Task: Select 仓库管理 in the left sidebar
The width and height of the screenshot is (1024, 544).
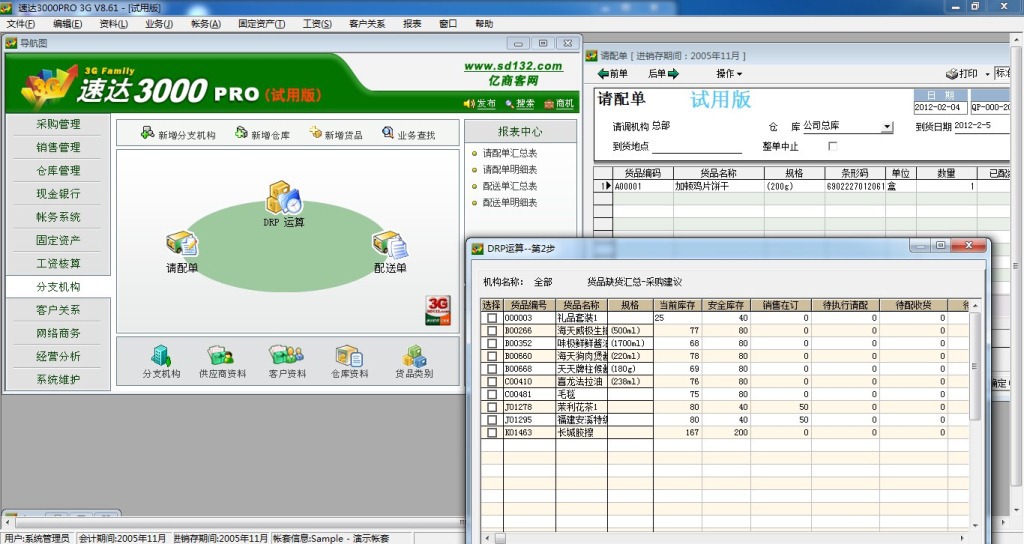Action: (58, 170)
